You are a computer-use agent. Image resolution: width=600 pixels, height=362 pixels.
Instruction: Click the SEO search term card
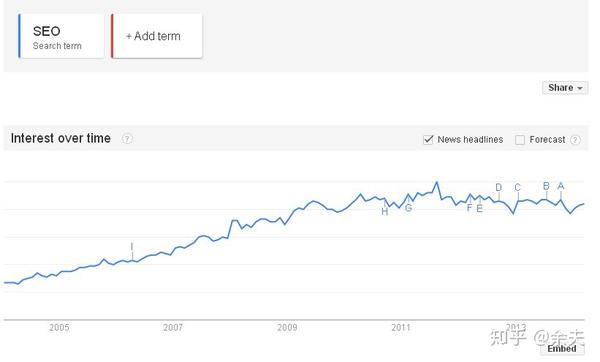pyautogui.click(x=62, y=36)
